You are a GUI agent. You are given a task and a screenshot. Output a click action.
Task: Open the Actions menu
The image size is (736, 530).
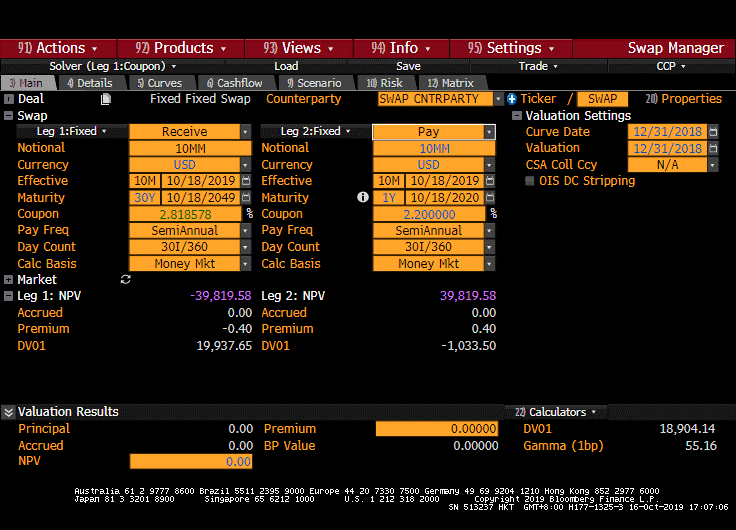58,48
